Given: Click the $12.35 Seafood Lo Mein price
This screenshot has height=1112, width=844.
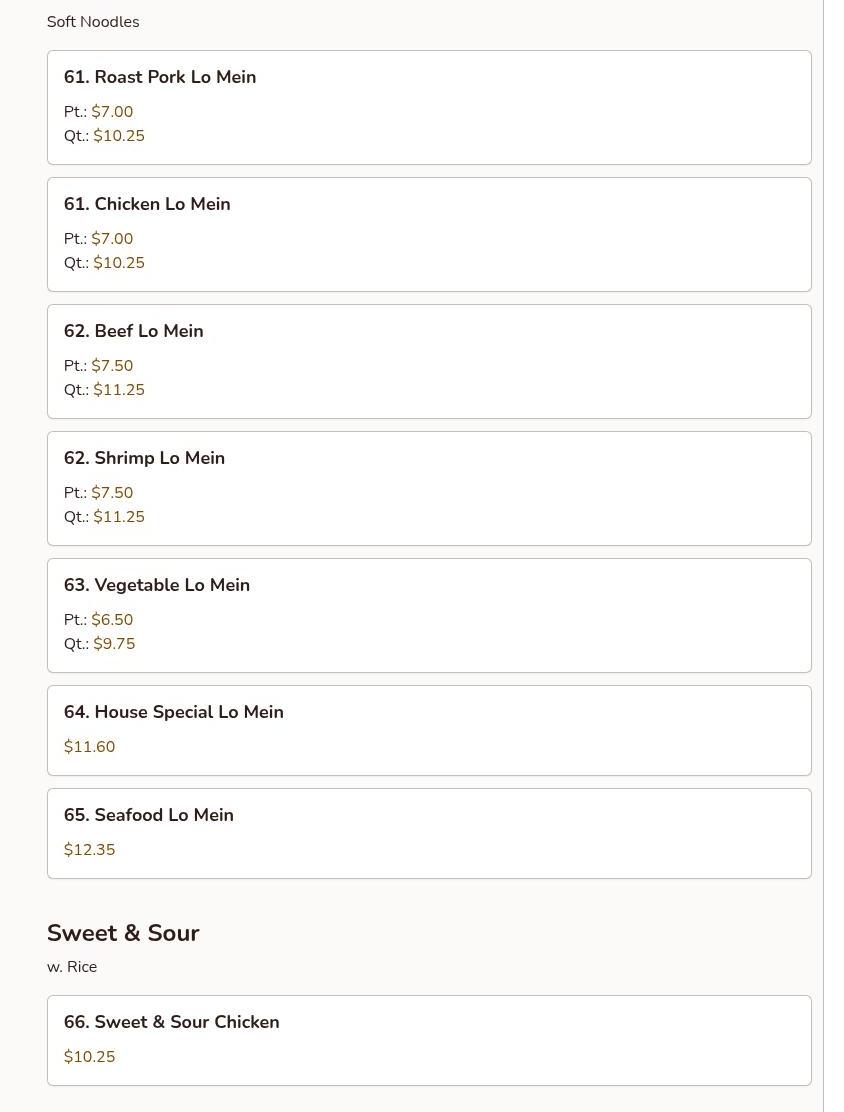Looking at the screenshot, I should click(x=89, y=850).
